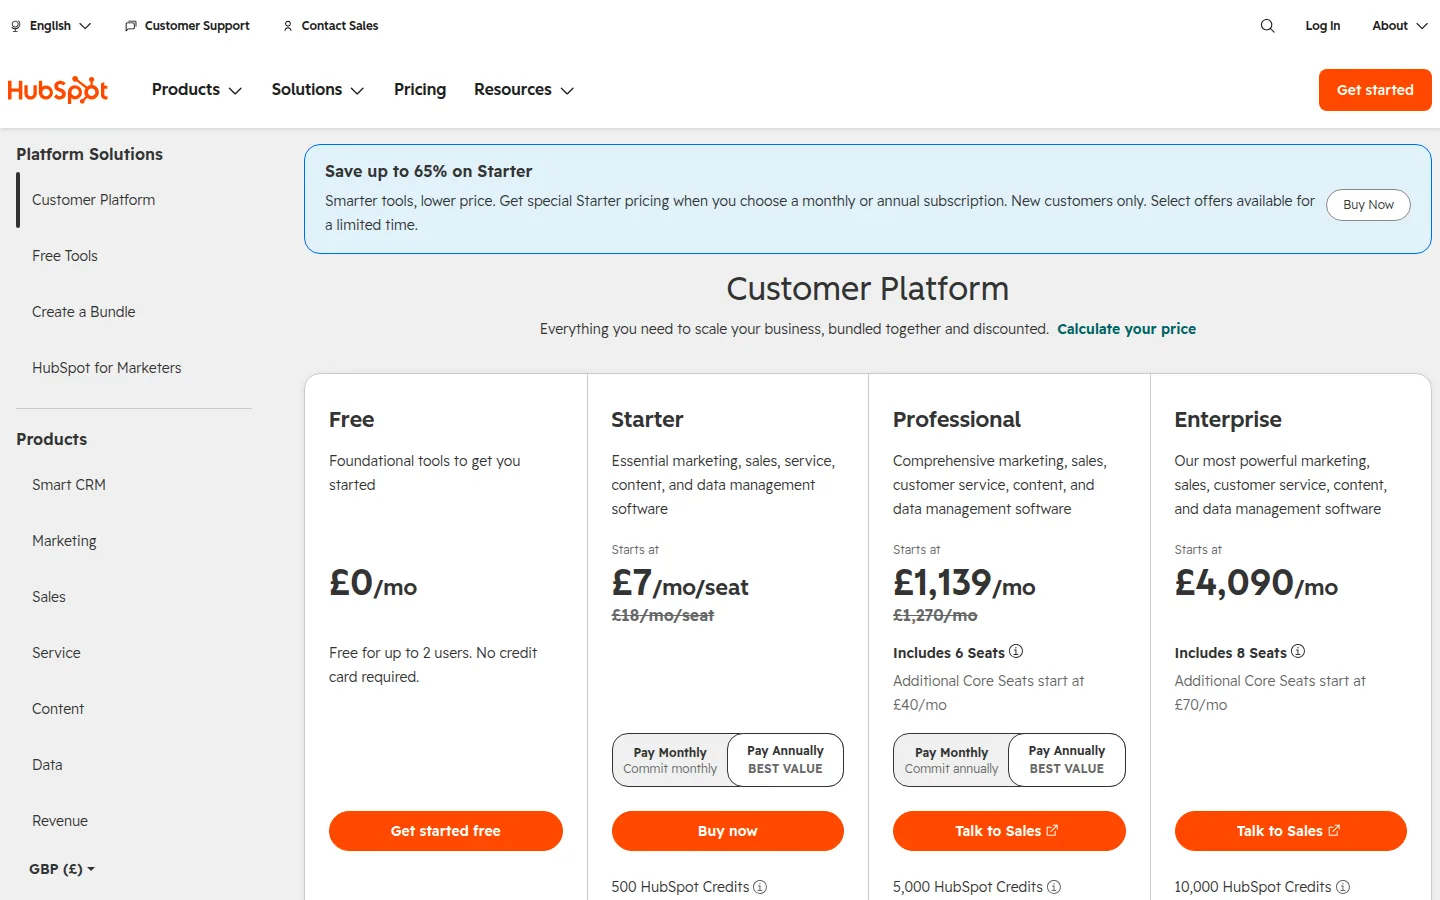This screenshot has width=1440, height=900.
Task: Open Customer Support link
Action: point(187,26)
